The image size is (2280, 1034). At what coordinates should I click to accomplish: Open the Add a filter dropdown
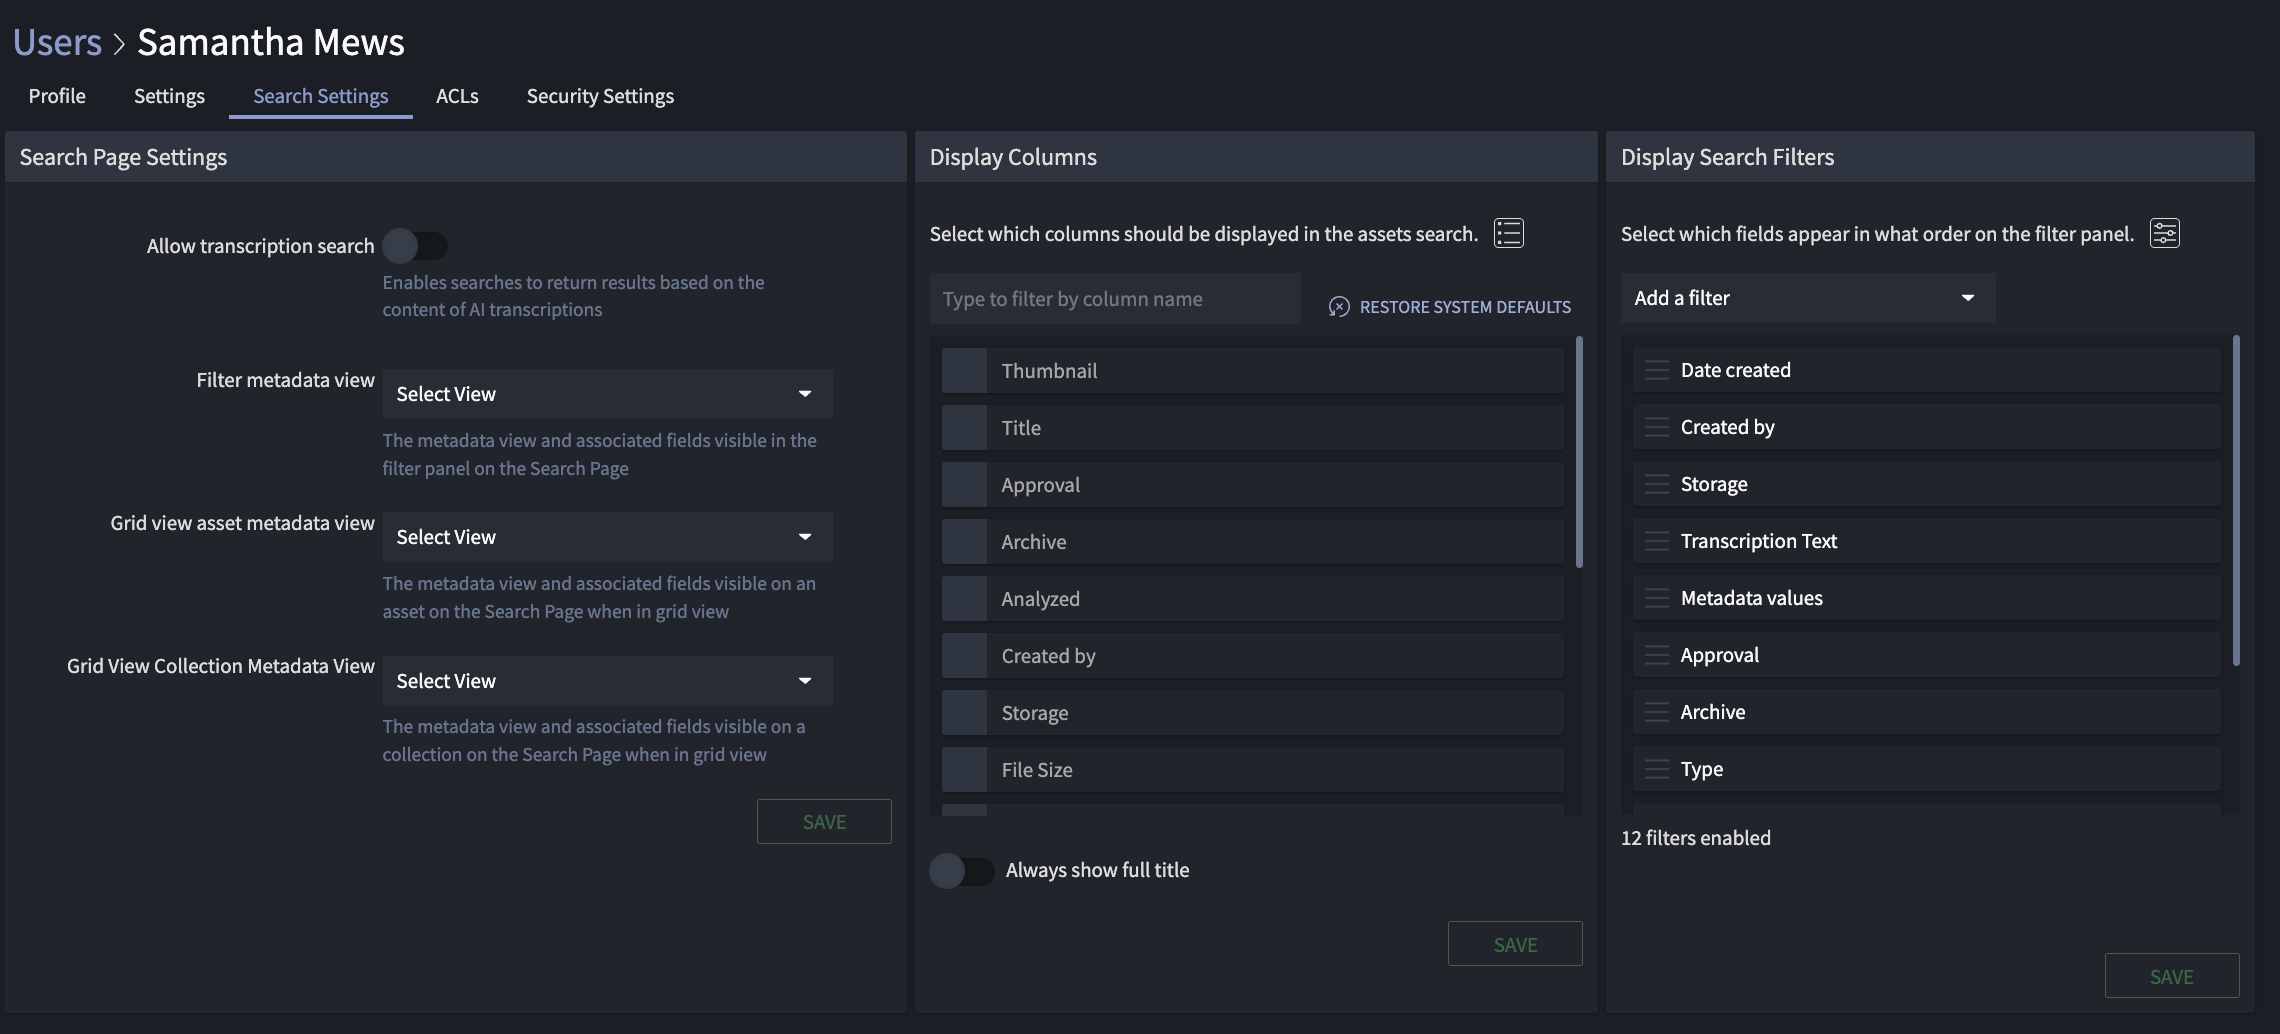pyautogui.click(x=1807, y=298)
